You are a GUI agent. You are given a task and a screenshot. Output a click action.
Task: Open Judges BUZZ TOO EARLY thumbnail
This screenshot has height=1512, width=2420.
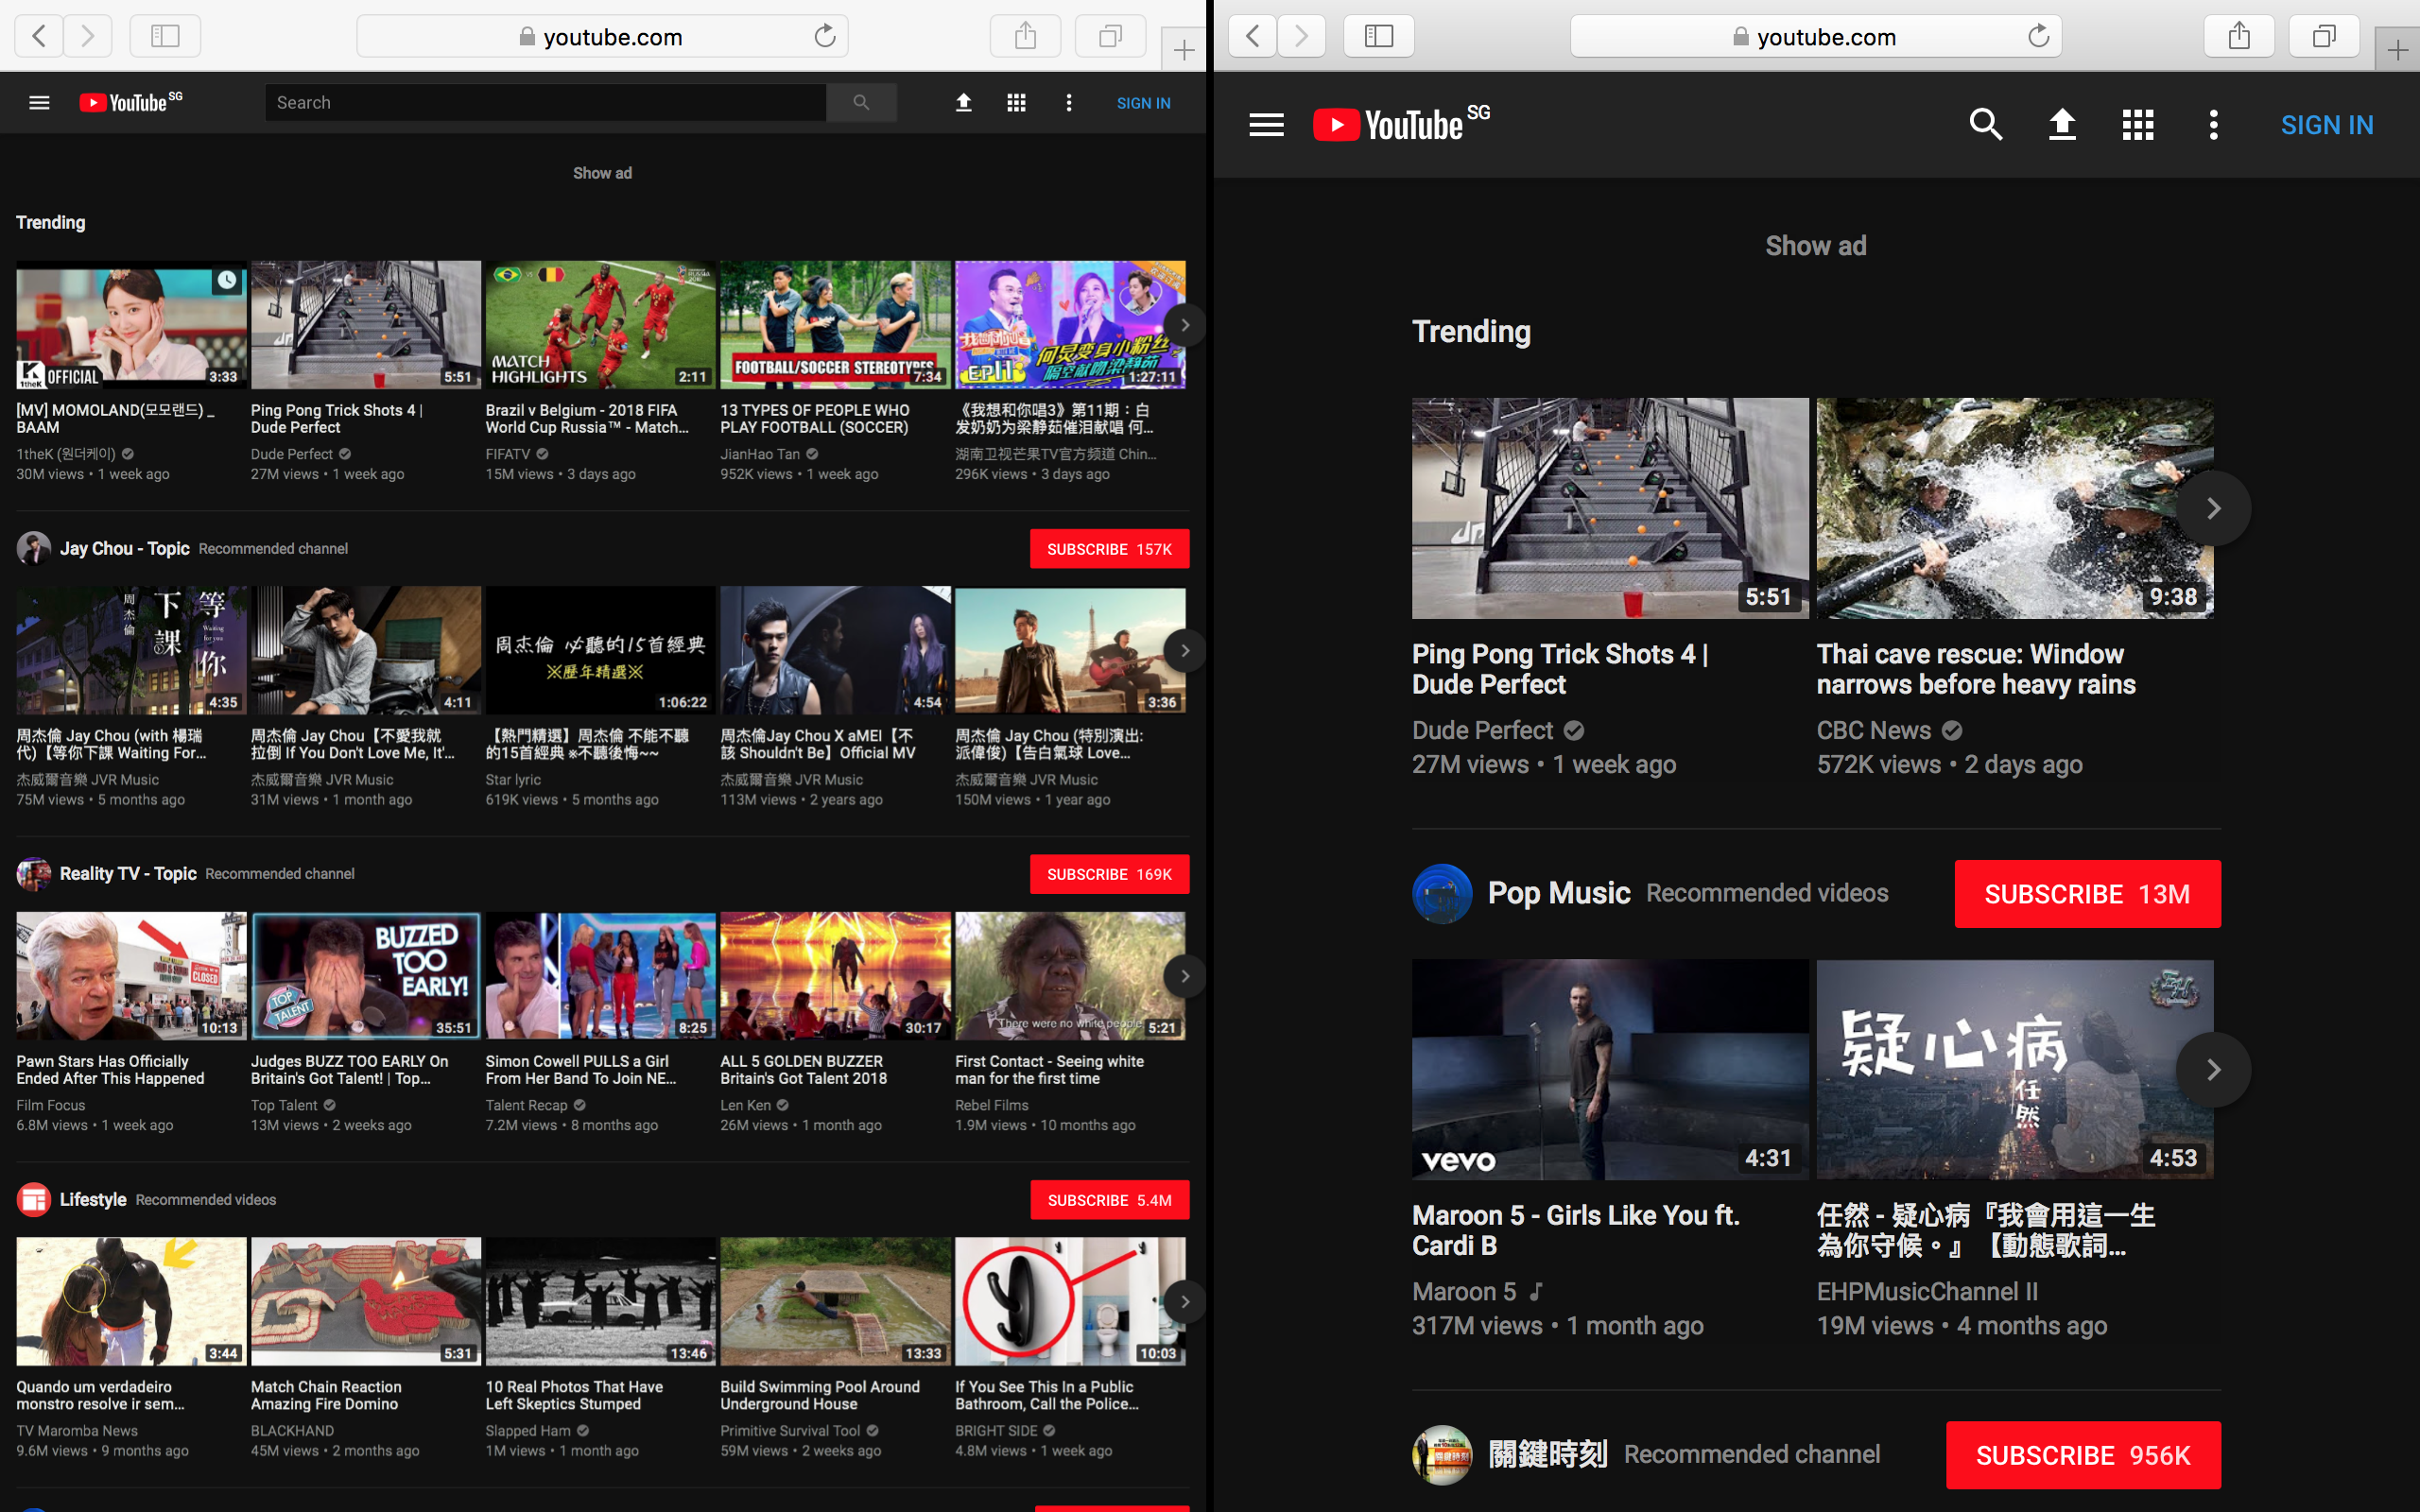tap(366, 975)
